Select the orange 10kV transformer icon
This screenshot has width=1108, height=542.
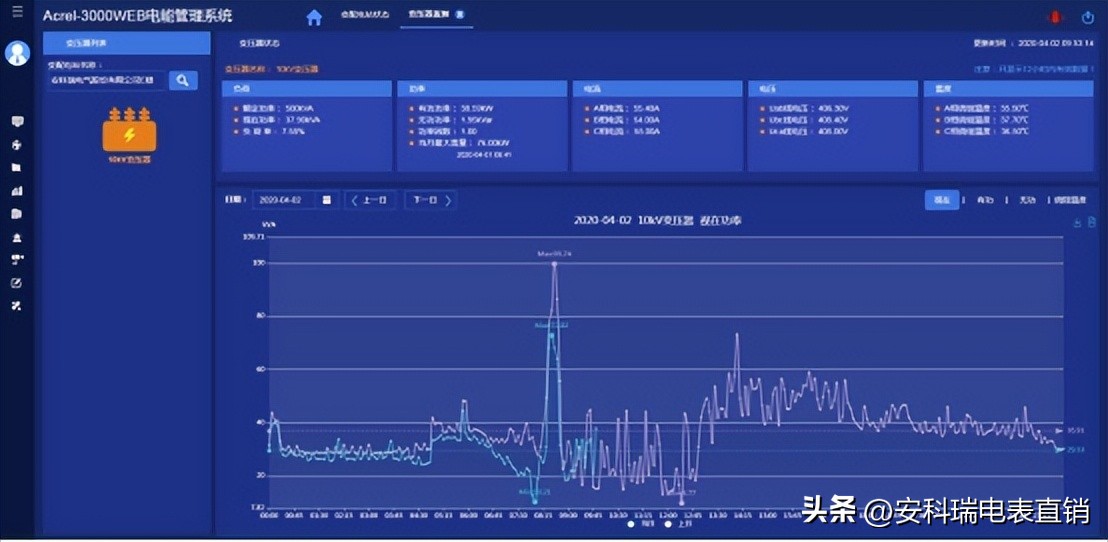click(x=129, y=130)
